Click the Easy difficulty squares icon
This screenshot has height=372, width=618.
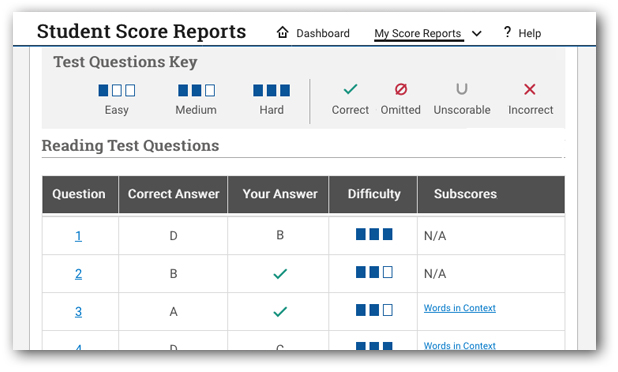point(117,90)
